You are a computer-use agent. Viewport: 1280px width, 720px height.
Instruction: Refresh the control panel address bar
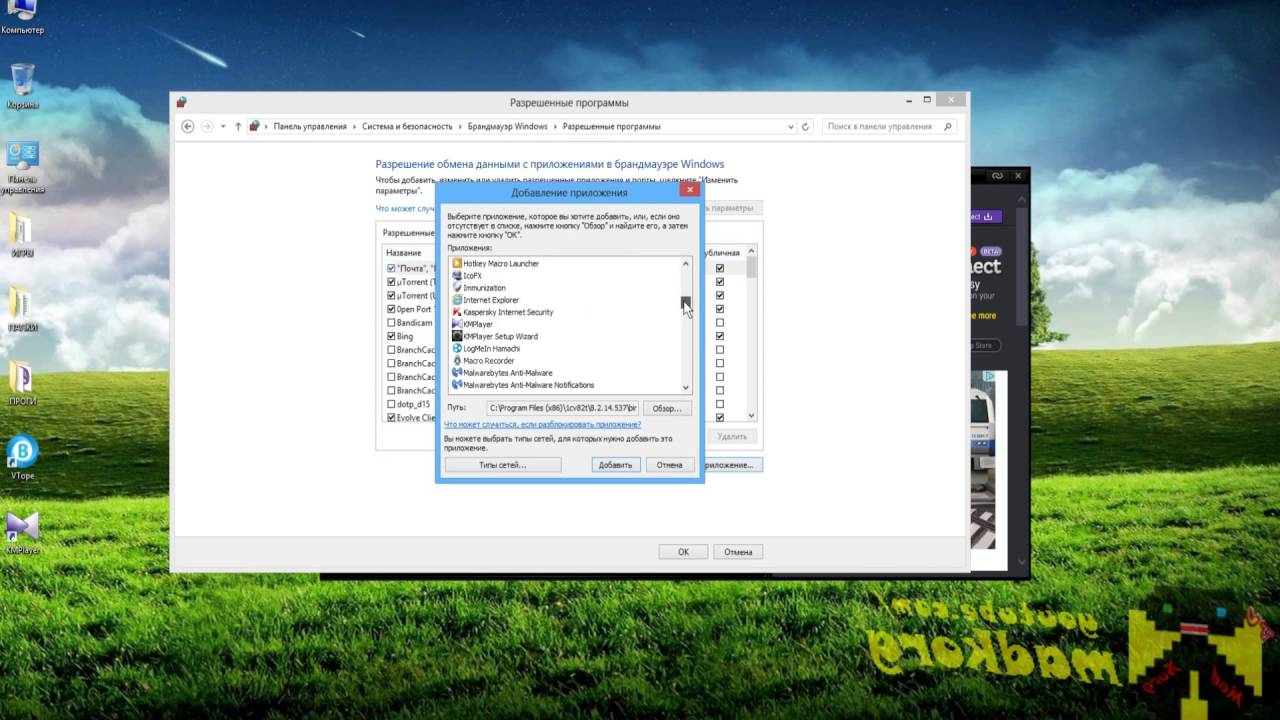[x=806, y=127]
